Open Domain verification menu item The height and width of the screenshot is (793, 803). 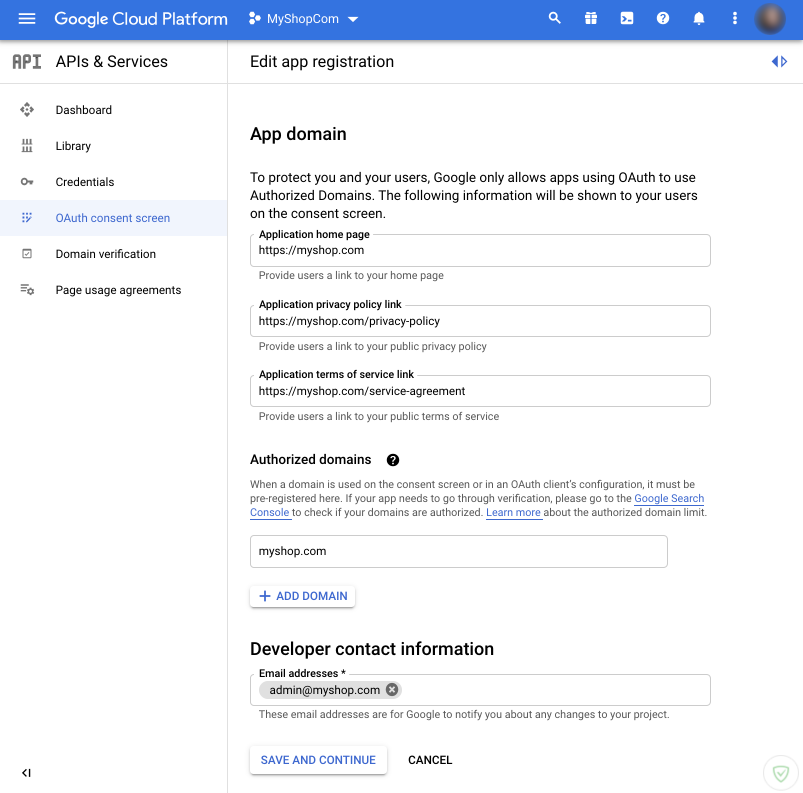coord(113,254)
